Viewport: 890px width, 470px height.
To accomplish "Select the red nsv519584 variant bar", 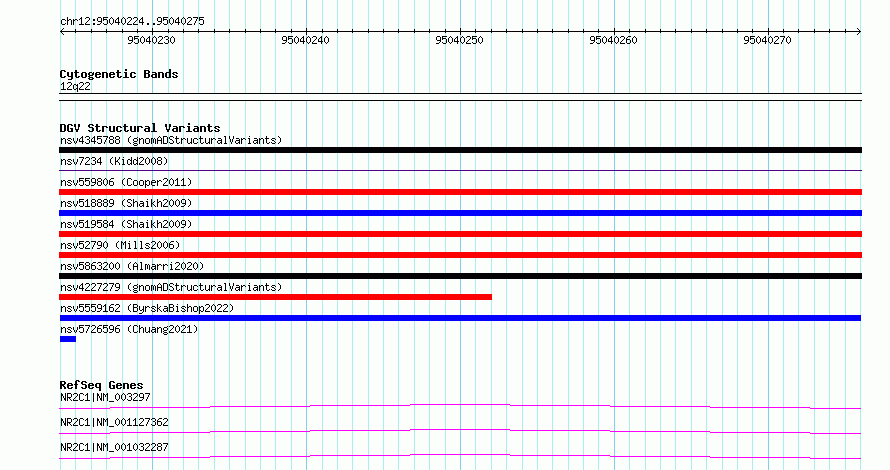I will (460, 234).
